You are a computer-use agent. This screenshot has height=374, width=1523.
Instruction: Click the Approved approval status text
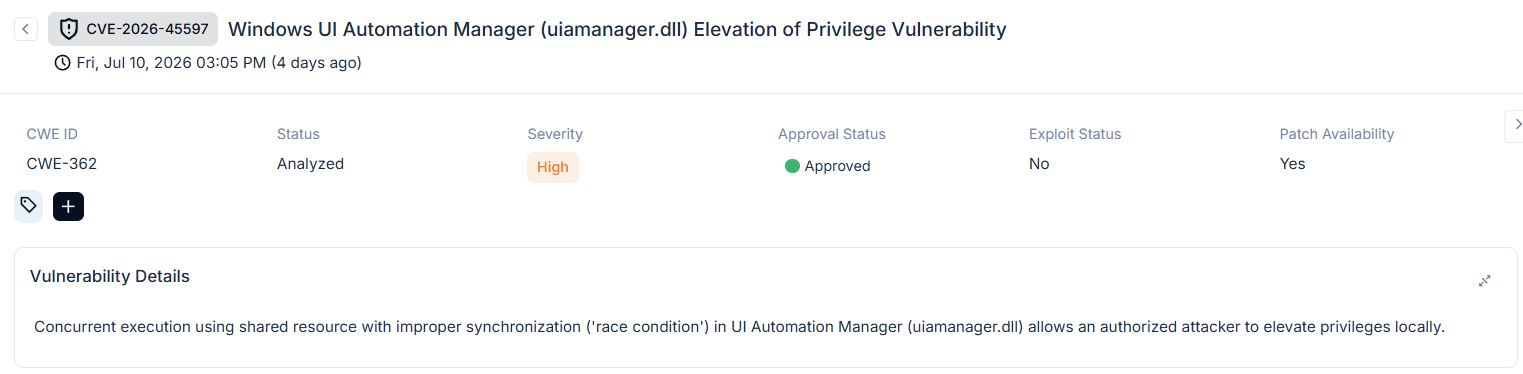coord(837,166)
